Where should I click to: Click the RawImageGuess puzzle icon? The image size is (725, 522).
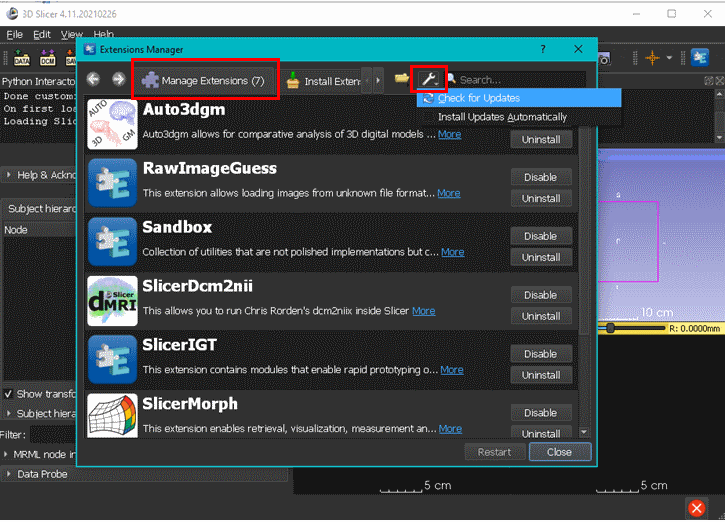112,183
